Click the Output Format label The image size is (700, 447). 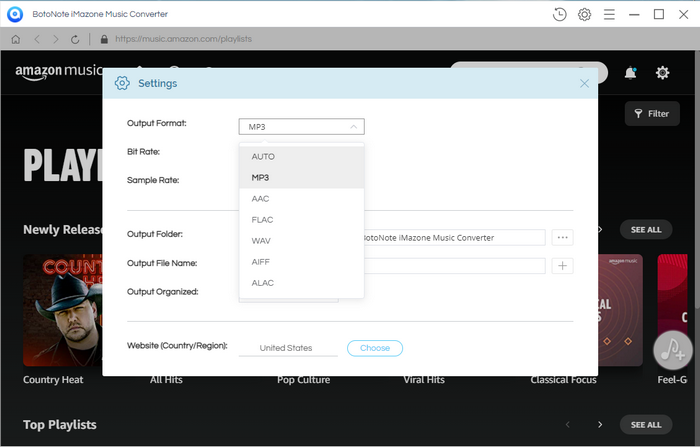157,123
